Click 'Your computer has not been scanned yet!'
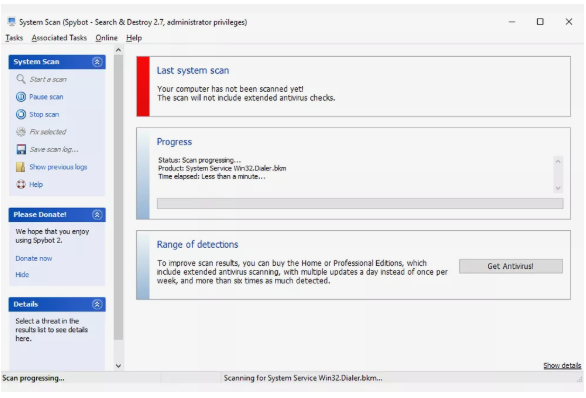 [x=230, y=89]
